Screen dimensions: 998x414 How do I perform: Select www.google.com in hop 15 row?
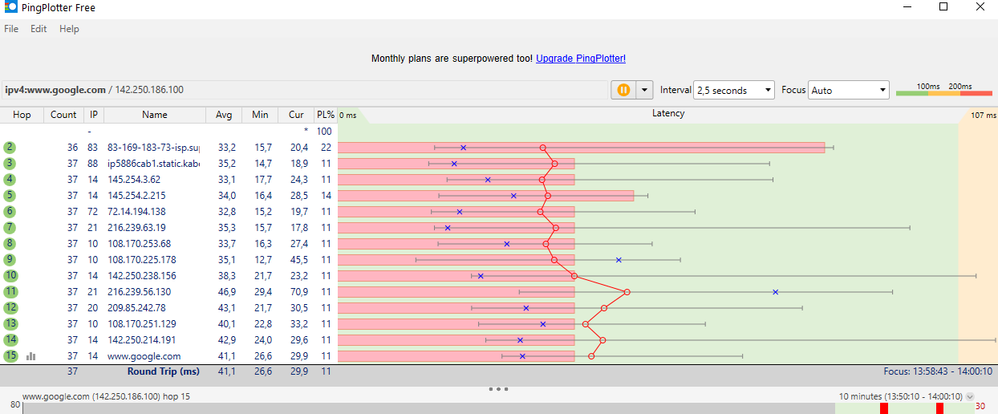pyautogui.click(x=144, y=356)
